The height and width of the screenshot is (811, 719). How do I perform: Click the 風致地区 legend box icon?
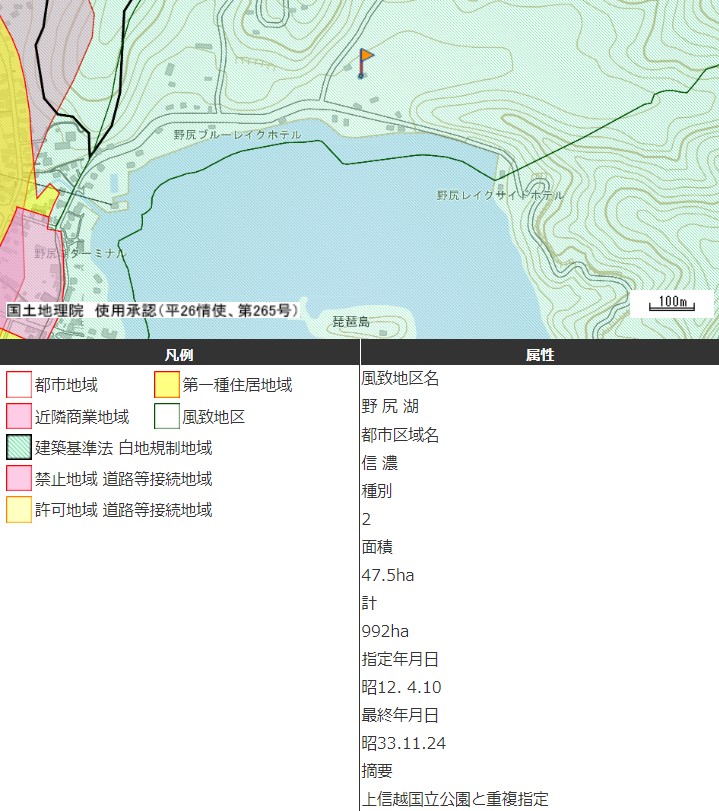coord(167,416)
